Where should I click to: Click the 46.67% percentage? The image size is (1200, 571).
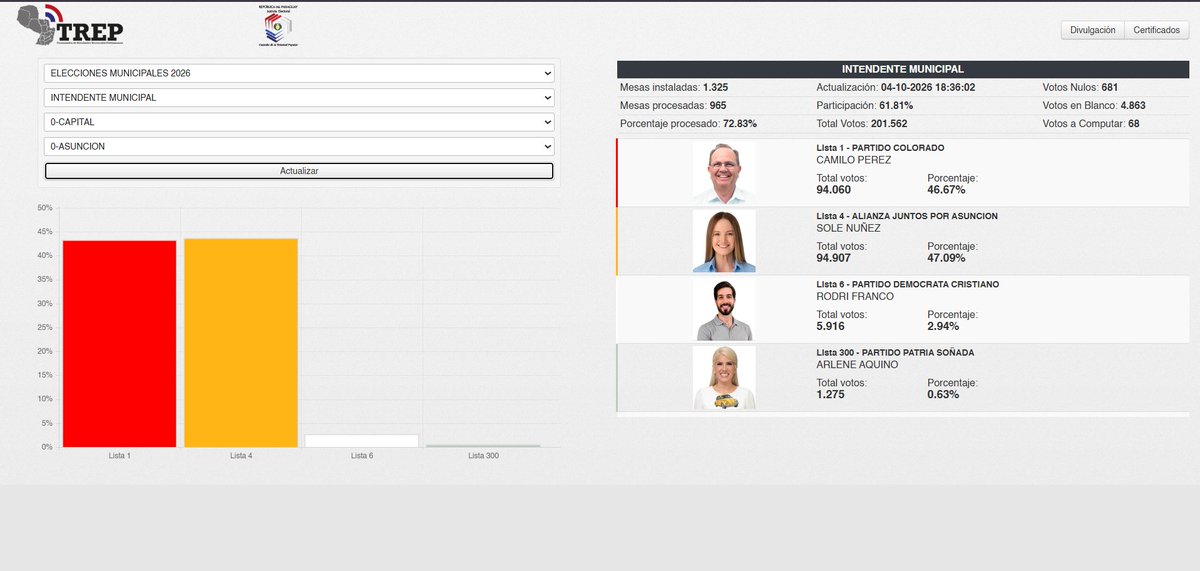tap(946, 189)
